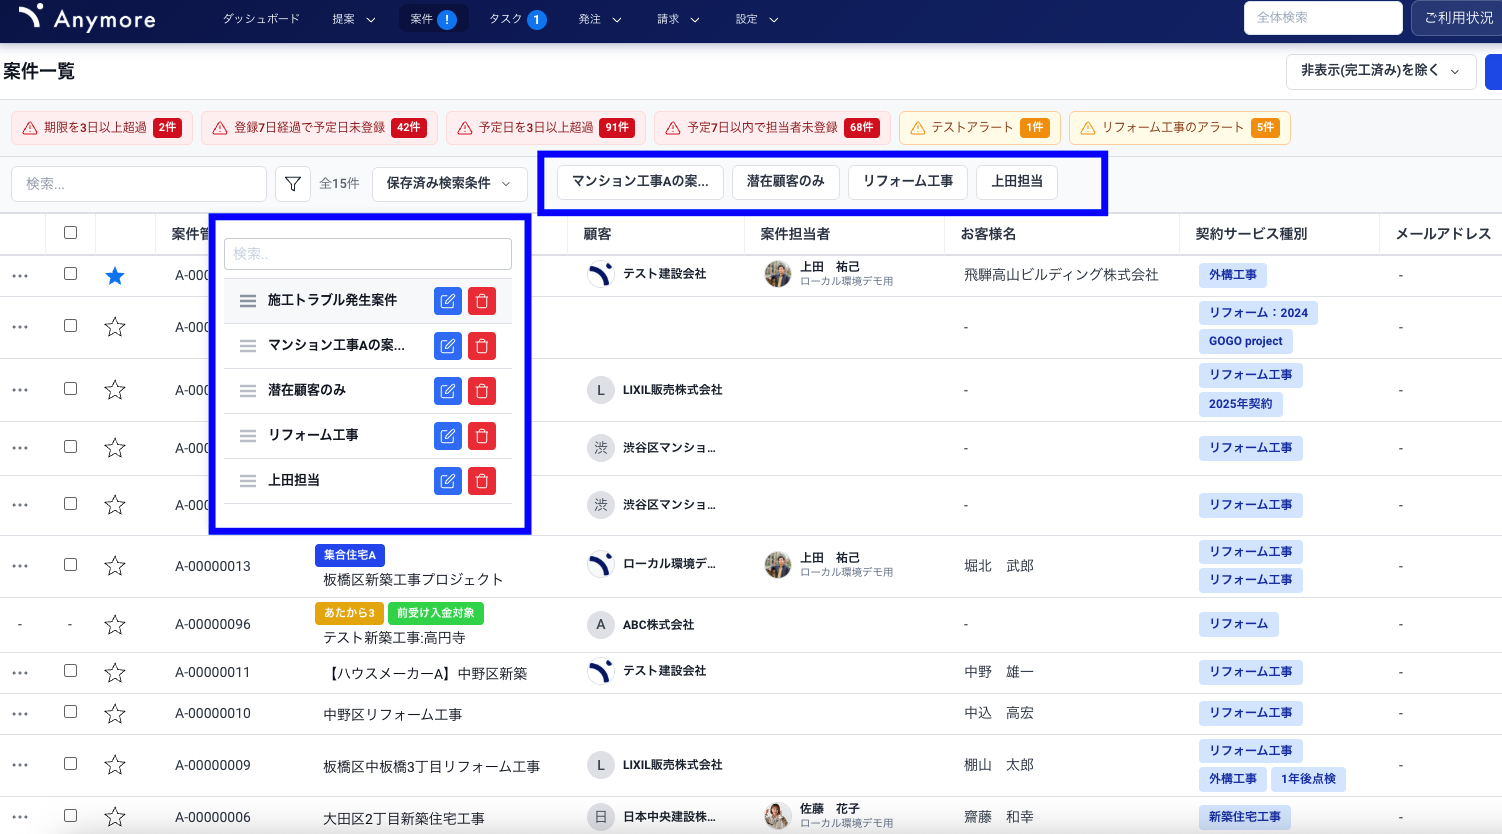Open the 非表示(完工済み)を除く dropdown

pyautogui.click(x=1380, y=72)
